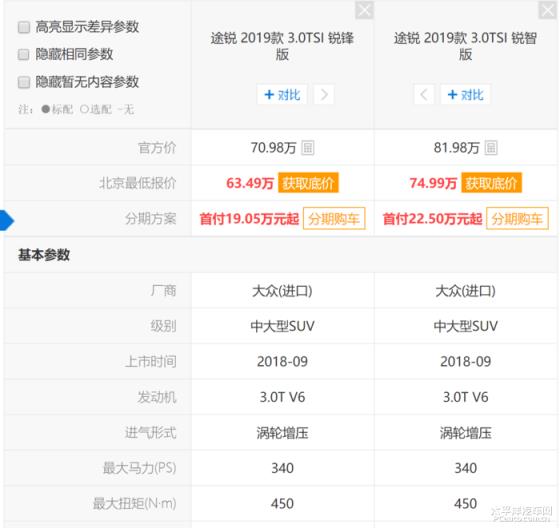Select 450 torque in the 锐智版 column
The height and width of the screenshot is (528, 560).
click(465, 504)
